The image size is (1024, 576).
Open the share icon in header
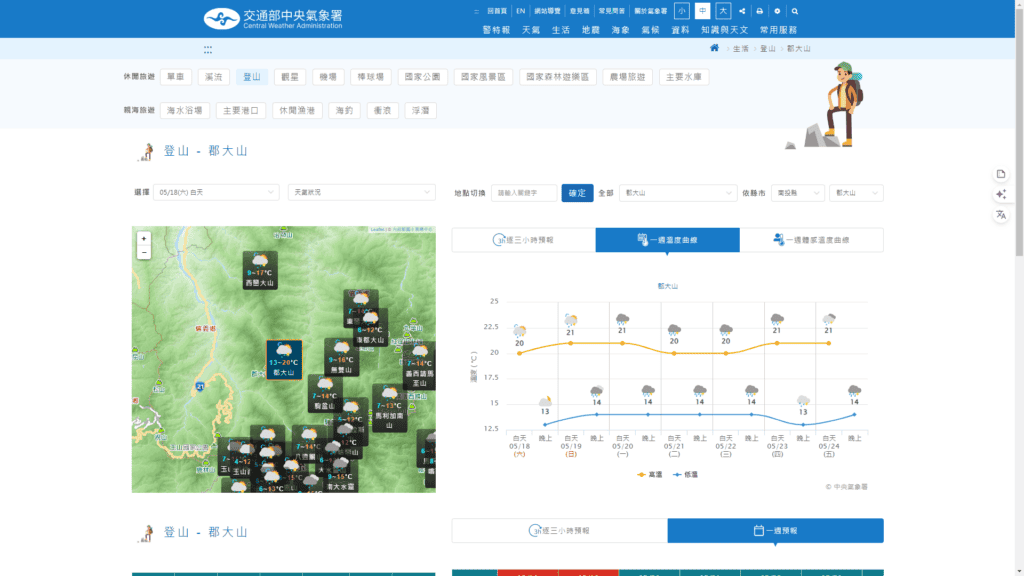click(742, 11)
